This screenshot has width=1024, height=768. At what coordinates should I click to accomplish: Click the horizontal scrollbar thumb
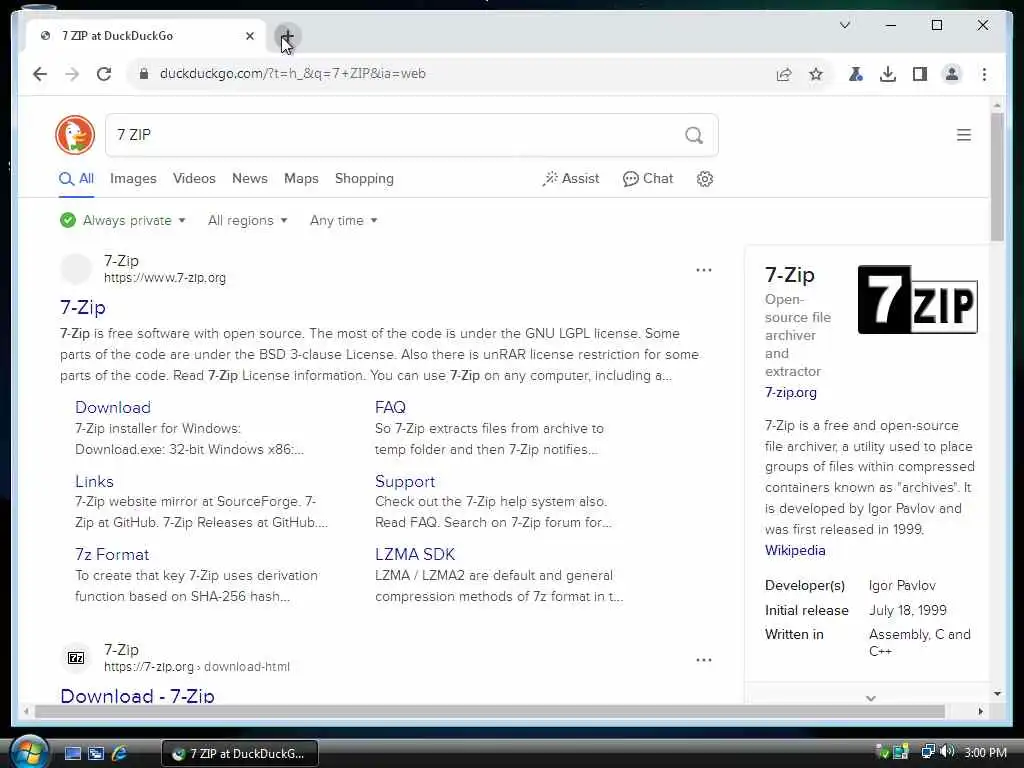coord(490,711)
